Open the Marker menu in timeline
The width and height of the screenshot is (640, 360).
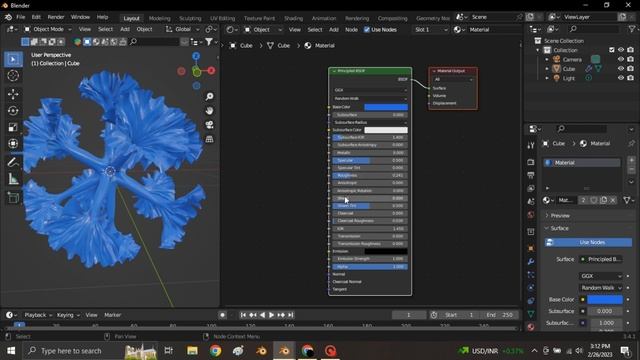[112, 315]
